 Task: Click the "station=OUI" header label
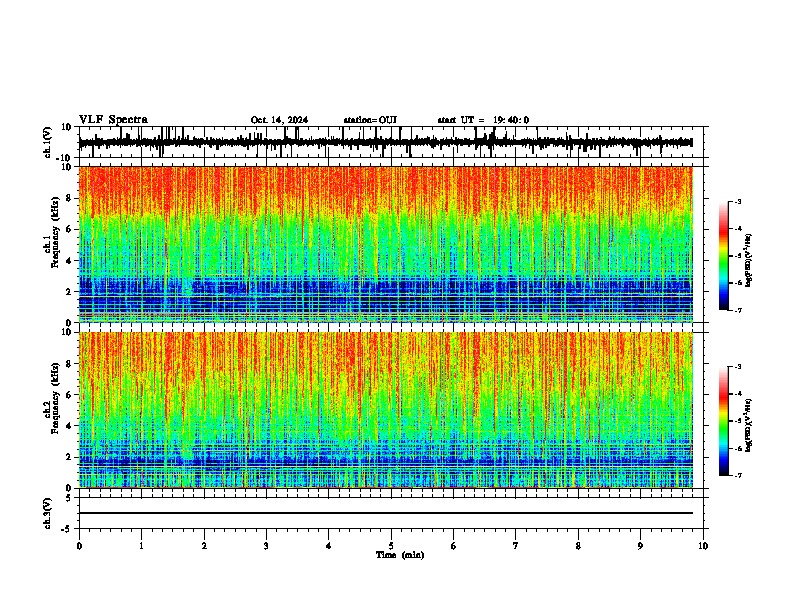[370, 120]
